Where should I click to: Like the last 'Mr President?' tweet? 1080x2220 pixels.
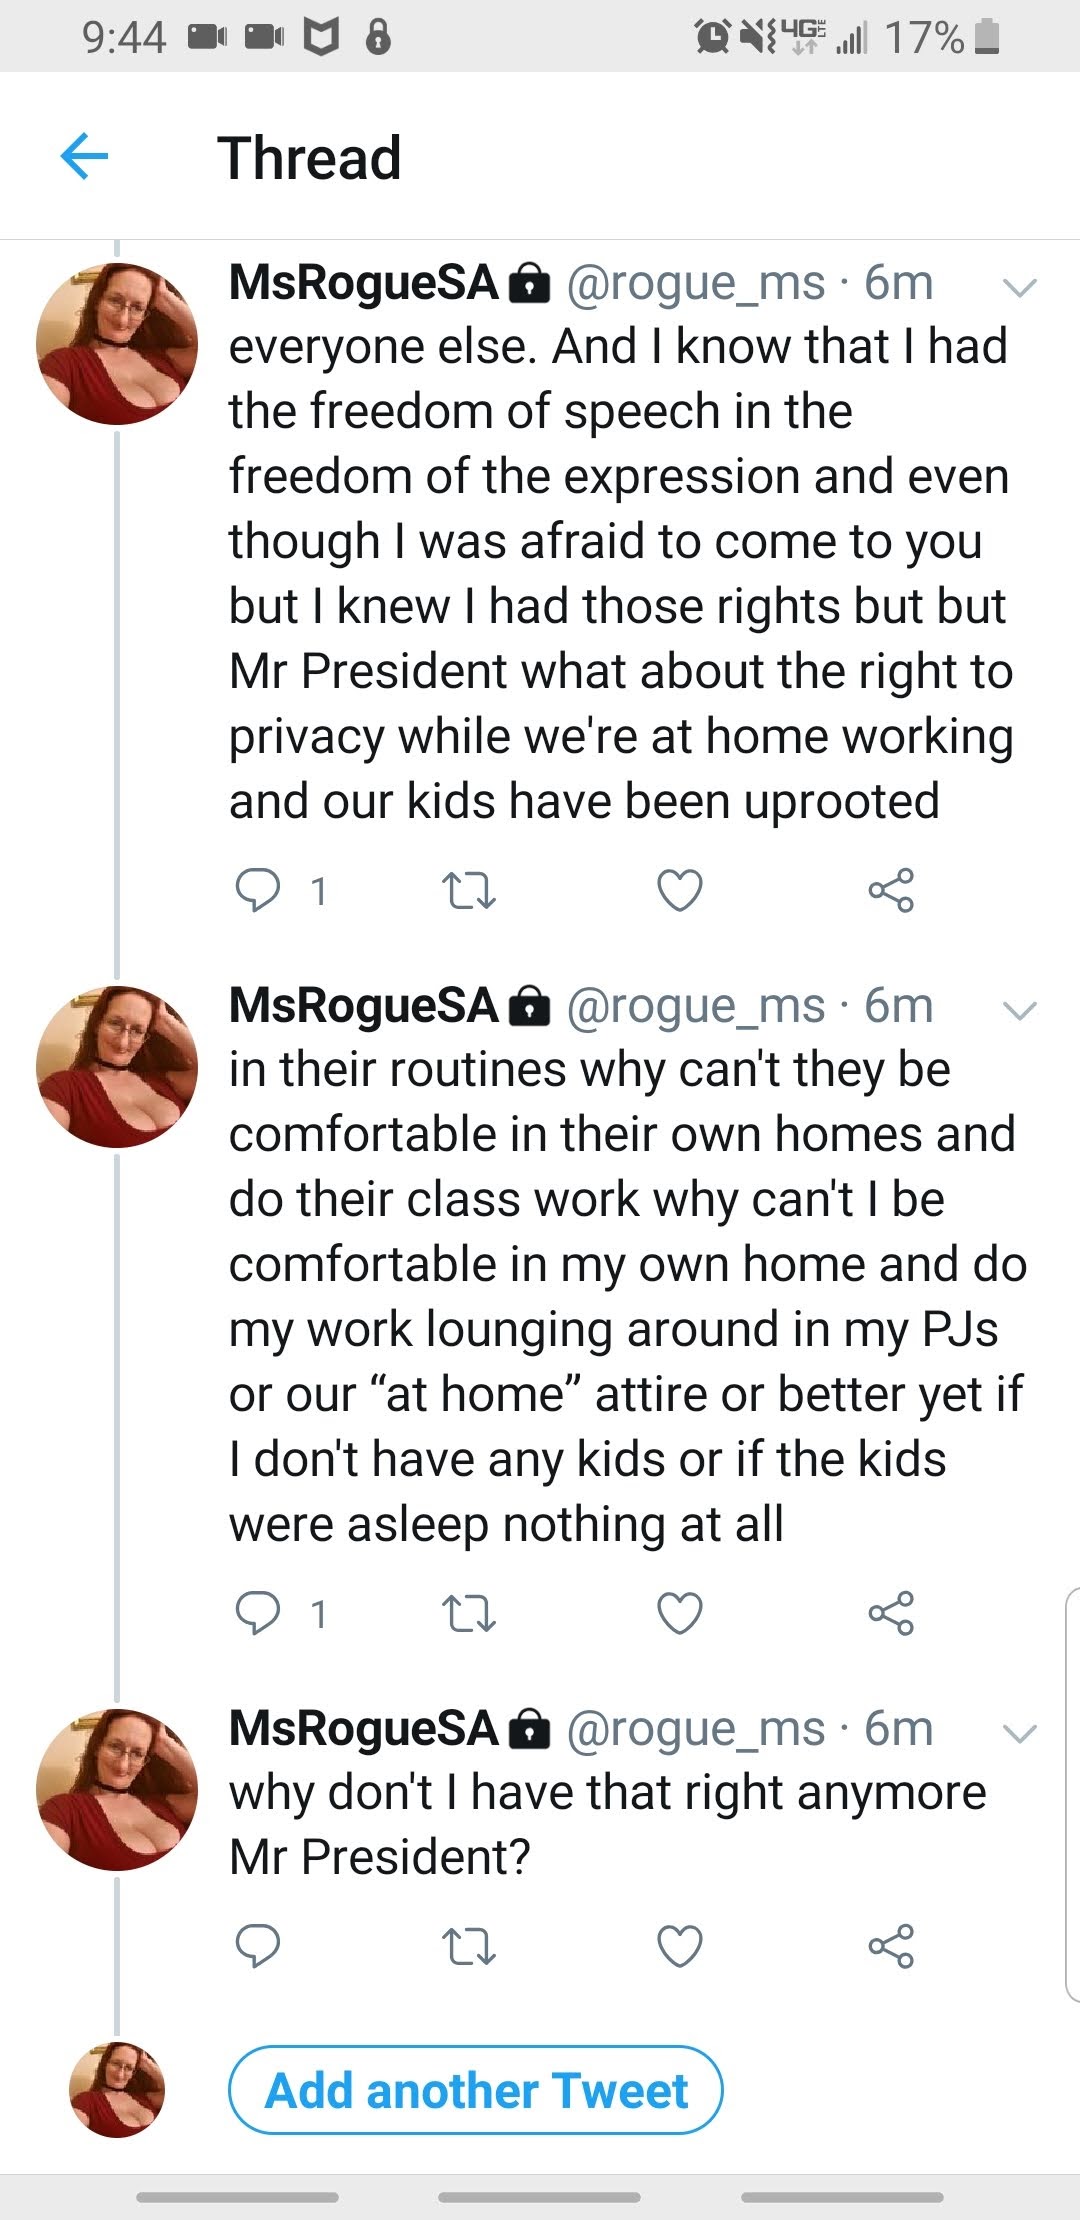[x=680, y=1946]
